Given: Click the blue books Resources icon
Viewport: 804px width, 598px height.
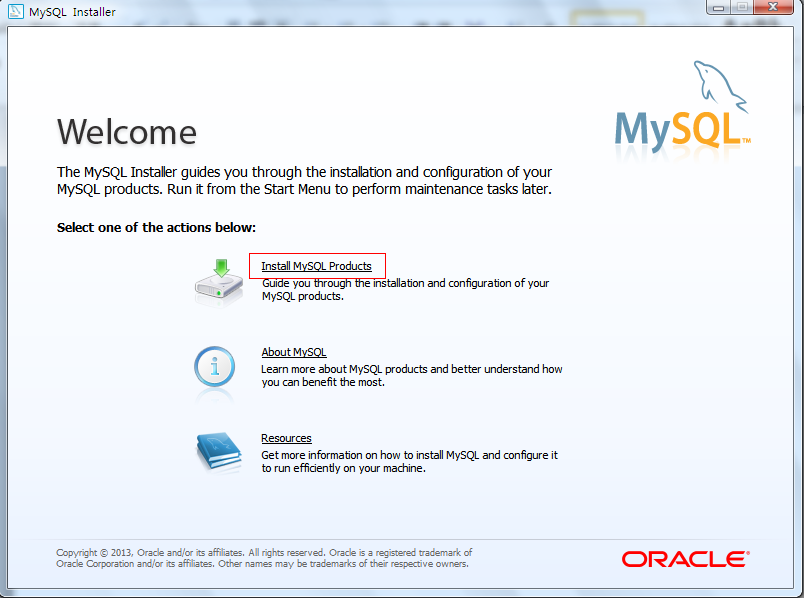Looking at the screenshot, I should coord(217,452).
